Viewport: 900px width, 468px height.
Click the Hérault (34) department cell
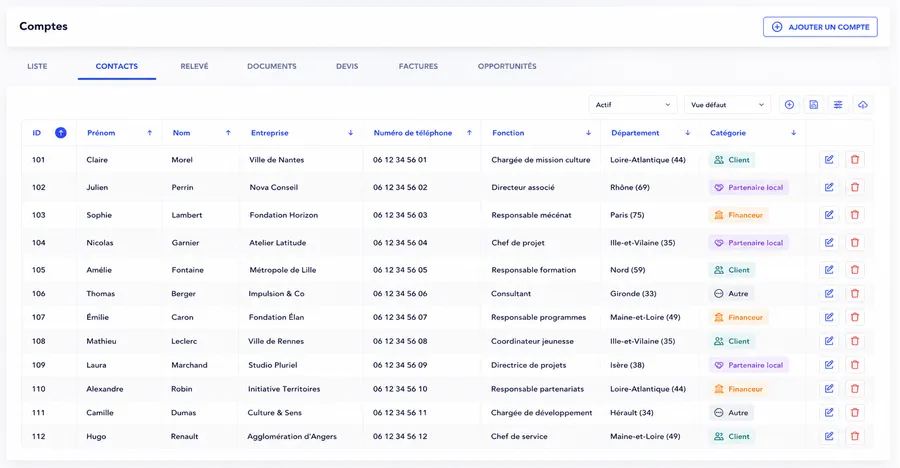pos(632,412)
